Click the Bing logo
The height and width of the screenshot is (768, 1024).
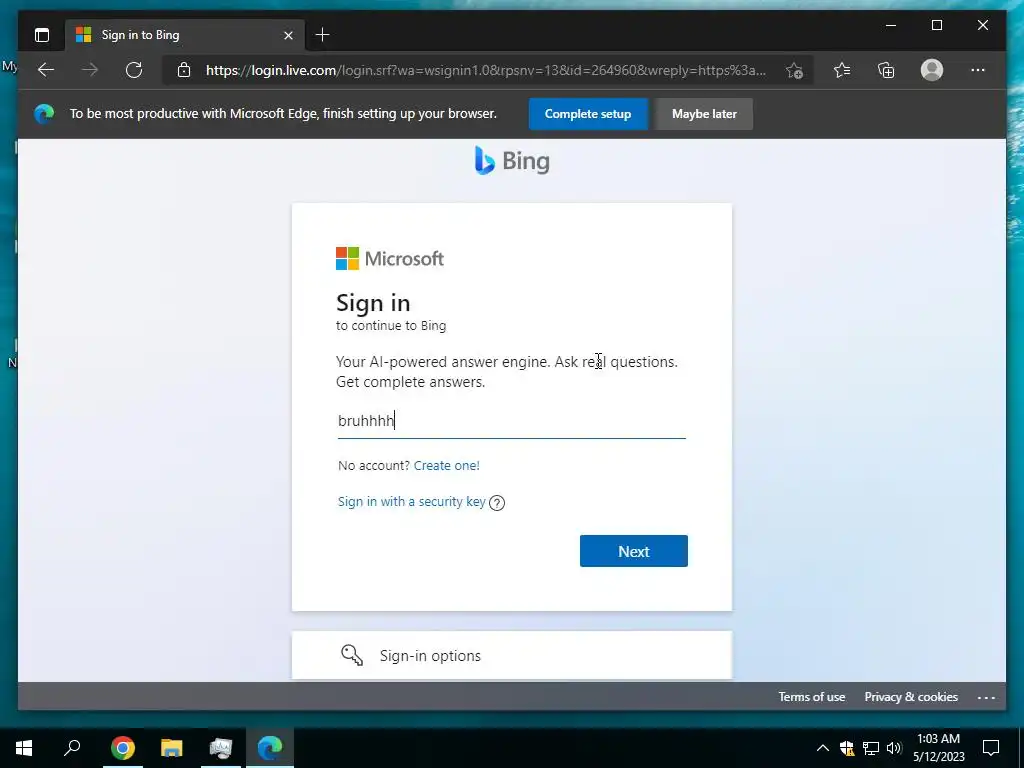pyautogui.click(x=512, y=161)
